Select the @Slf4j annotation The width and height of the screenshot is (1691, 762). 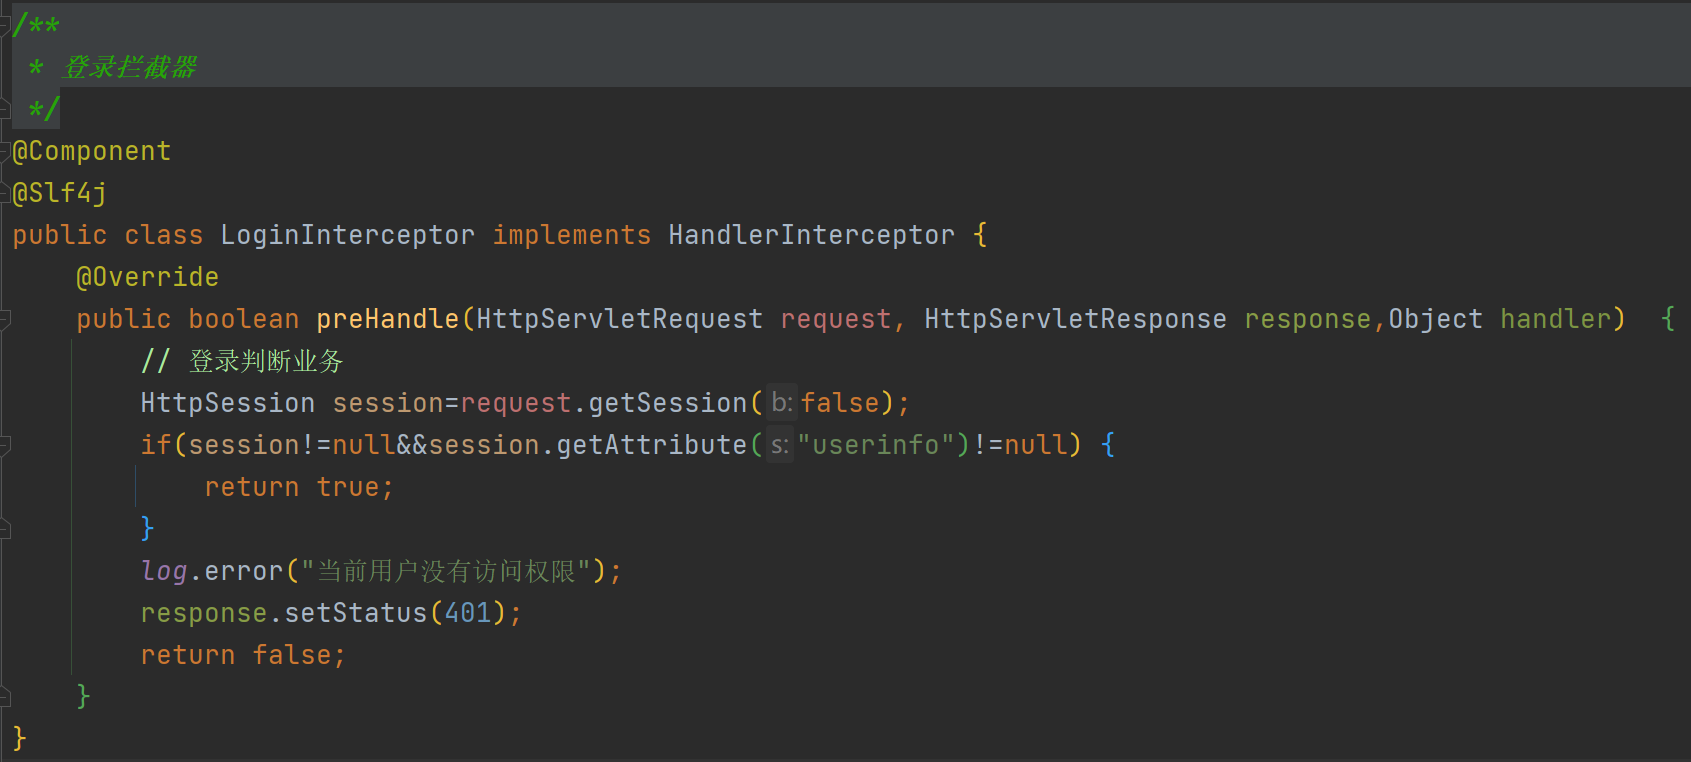click(60, 193)
